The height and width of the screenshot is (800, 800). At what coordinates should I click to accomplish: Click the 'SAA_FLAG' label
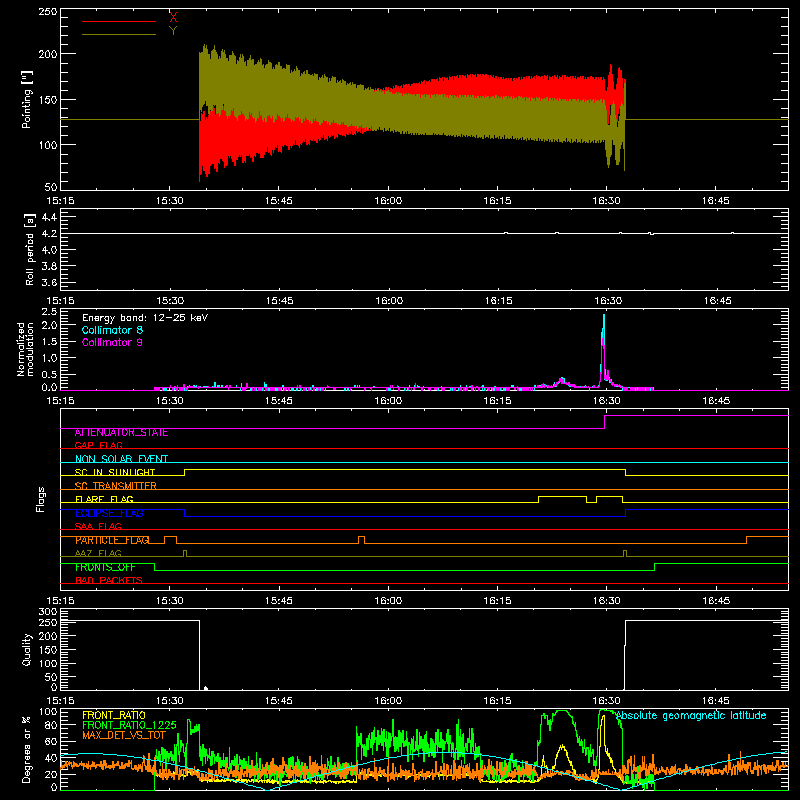(98, 526)
